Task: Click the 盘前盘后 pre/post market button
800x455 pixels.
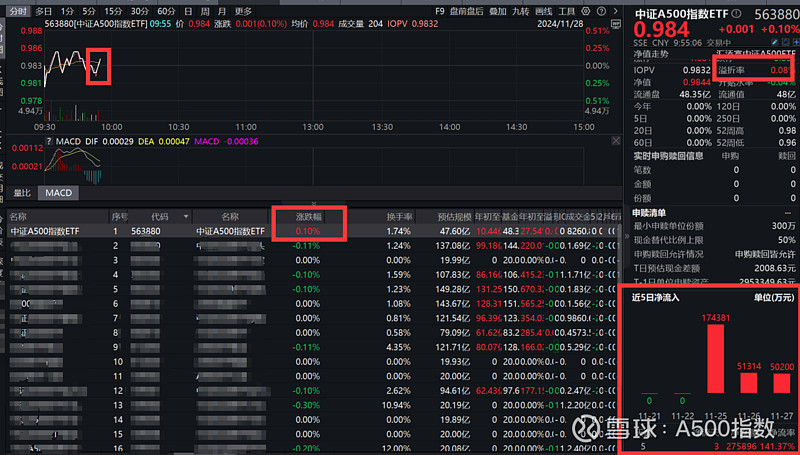Action: (x=468, y=11)
